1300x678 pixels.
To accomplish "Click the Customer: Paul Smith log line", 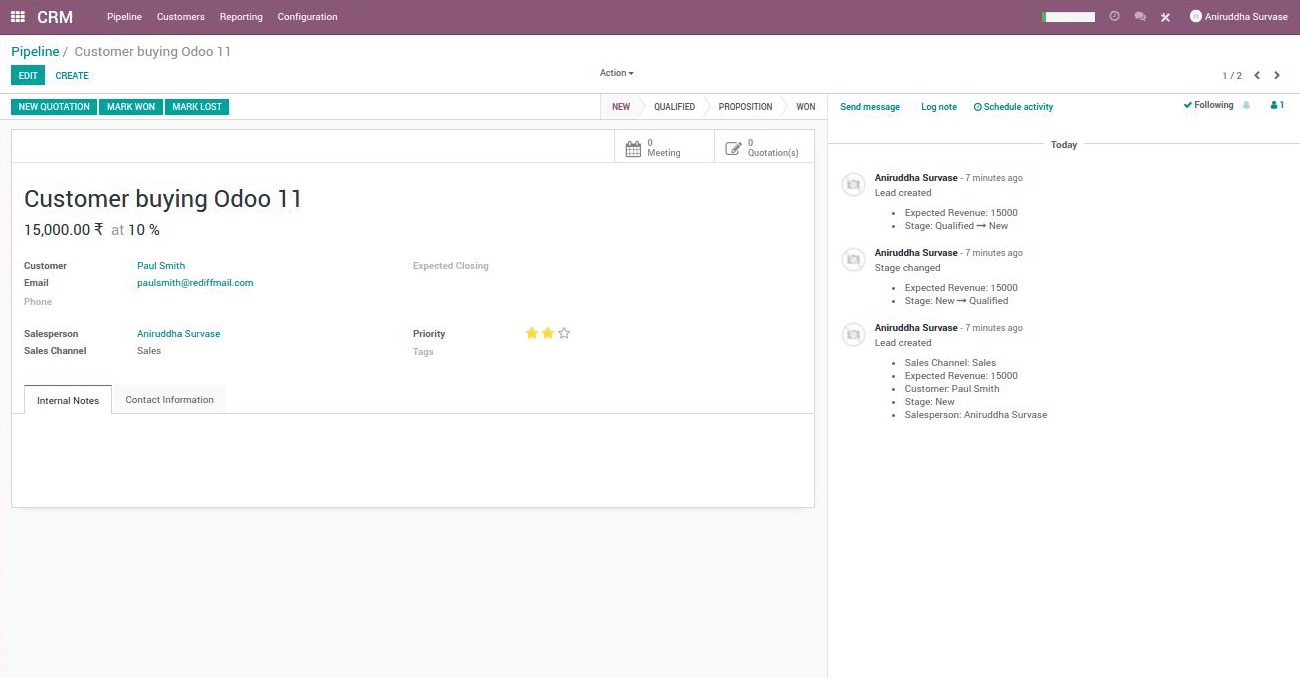I will pyautogui.click(x=952, y=389).
